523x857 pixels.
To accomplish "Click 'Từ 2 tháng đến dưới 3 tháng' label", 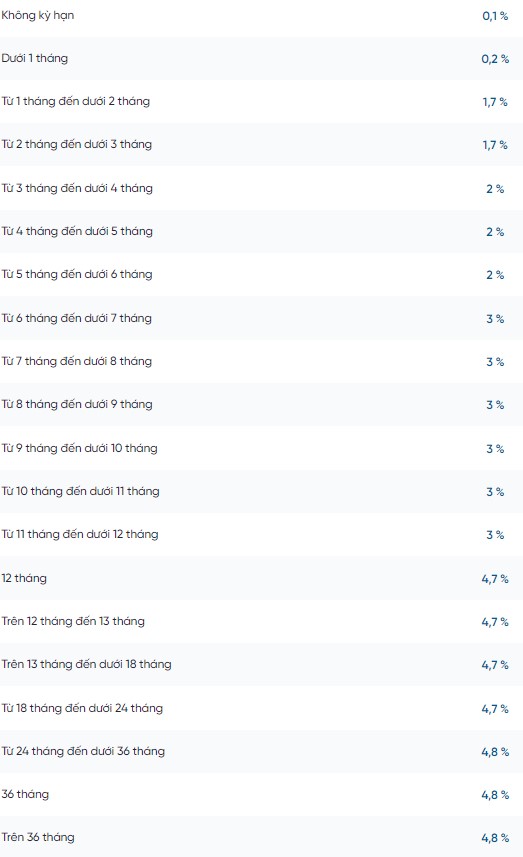I will coord(77,144).
